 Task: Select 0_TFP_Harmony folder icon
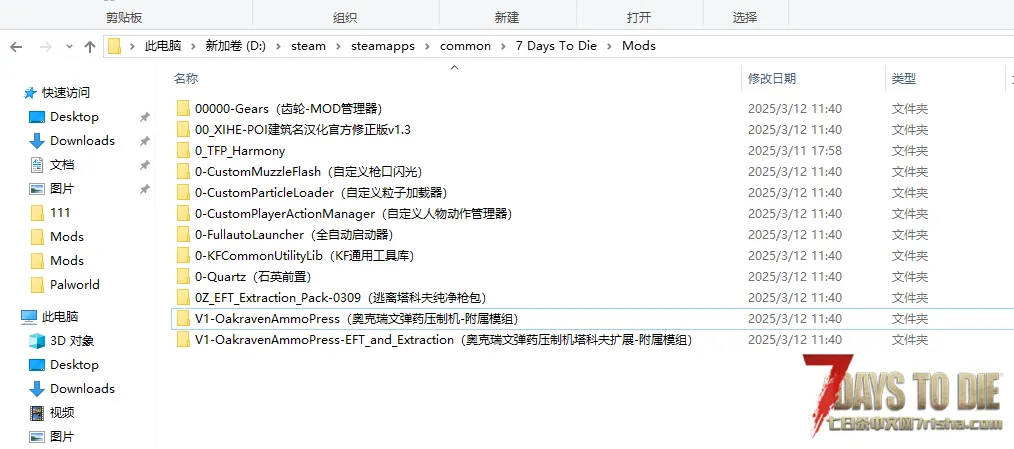(182, 151)
